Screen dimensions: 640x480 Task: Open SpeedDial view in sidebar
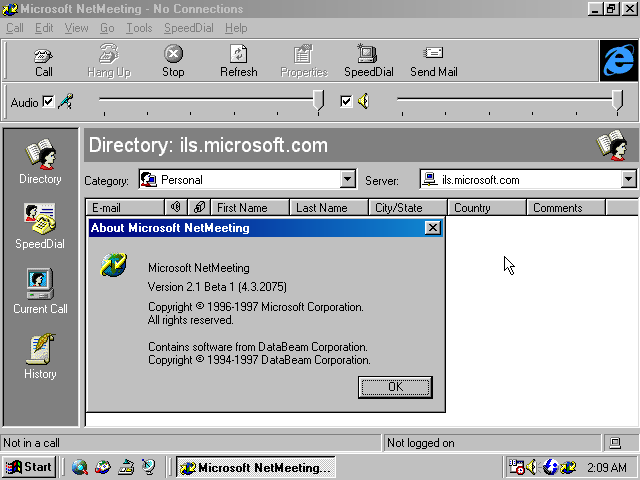click(x=40, y=227)
